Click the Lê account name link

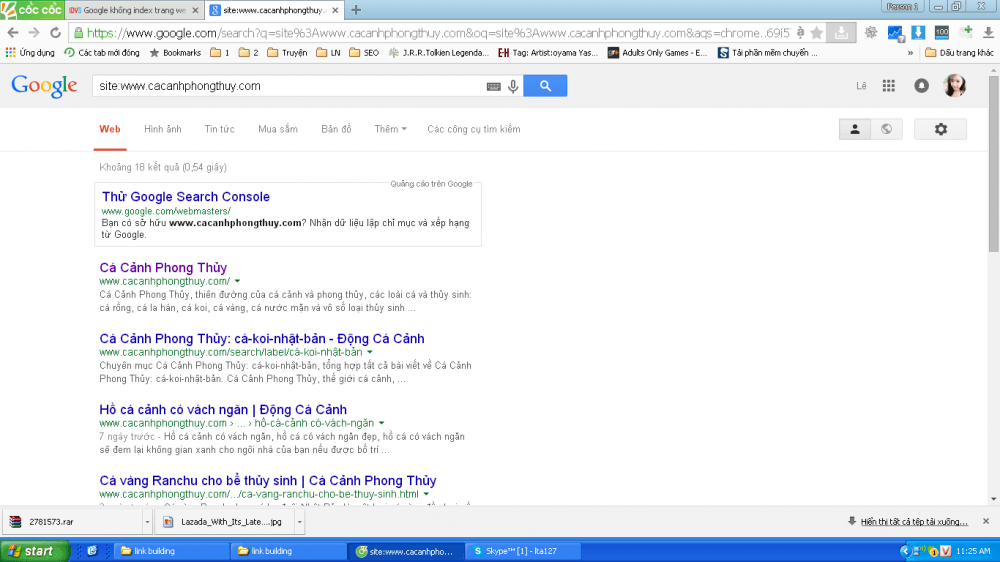[861, 86]
